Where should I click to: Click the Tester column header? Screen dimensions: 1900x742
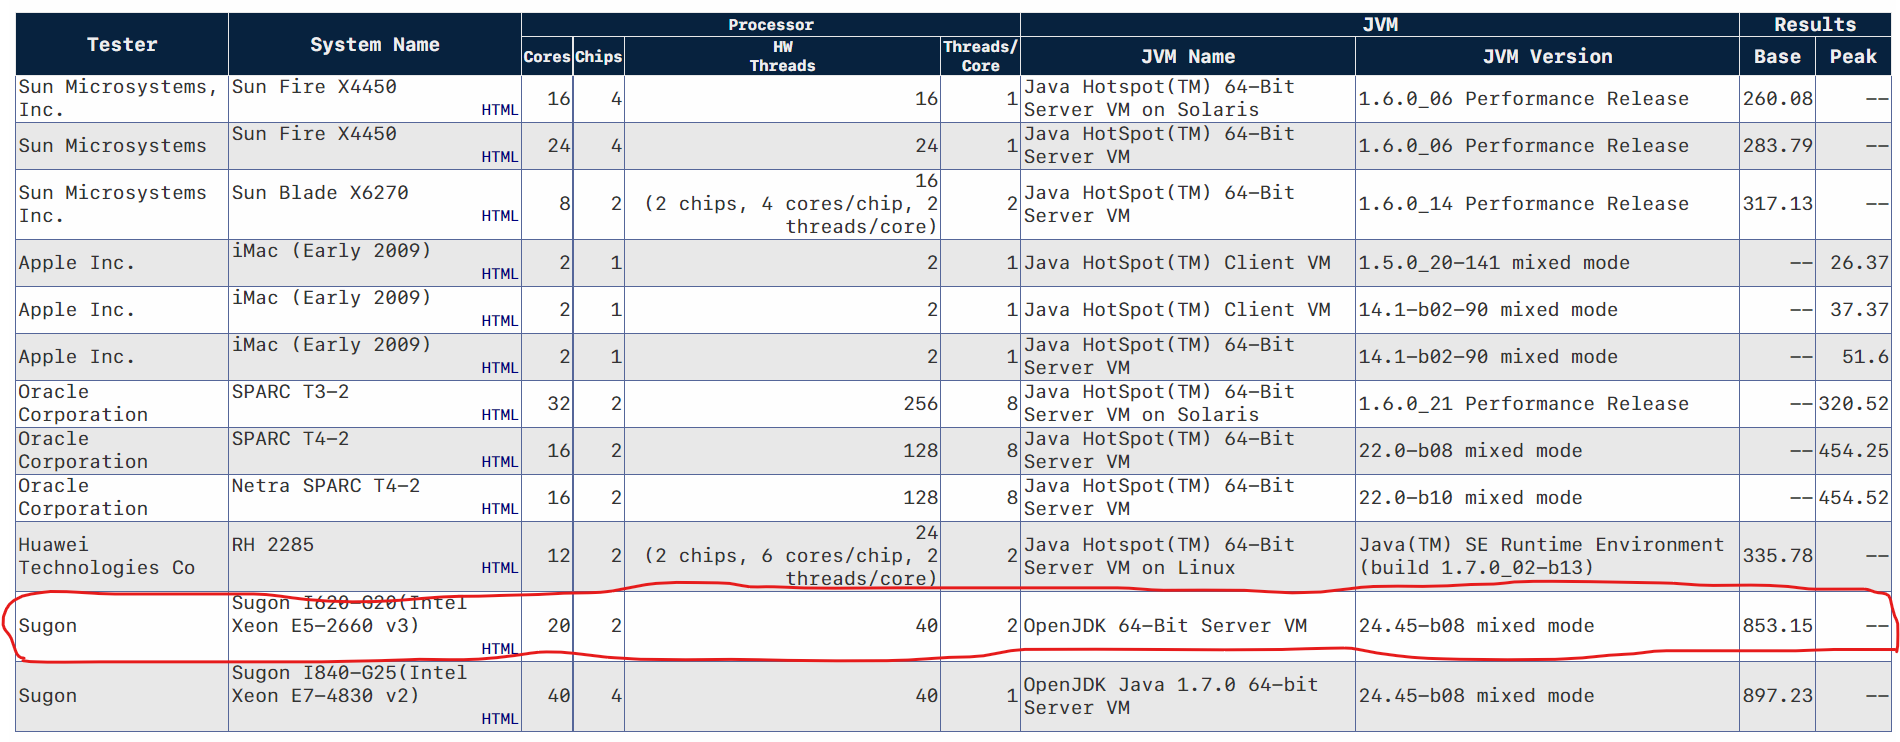coord(122,44)
